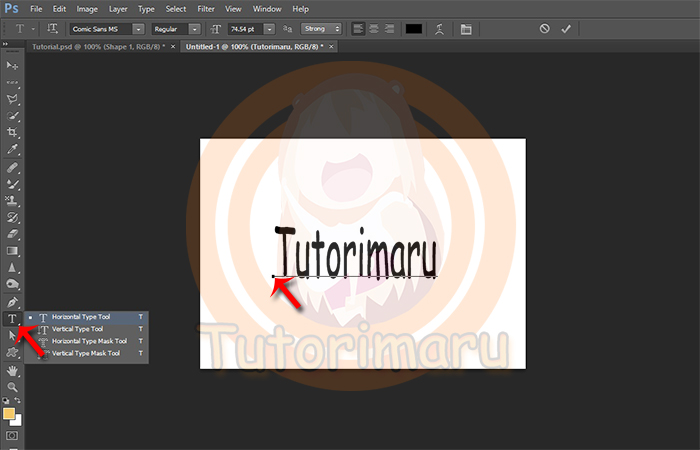Open the background color swatch

(18, 421)
